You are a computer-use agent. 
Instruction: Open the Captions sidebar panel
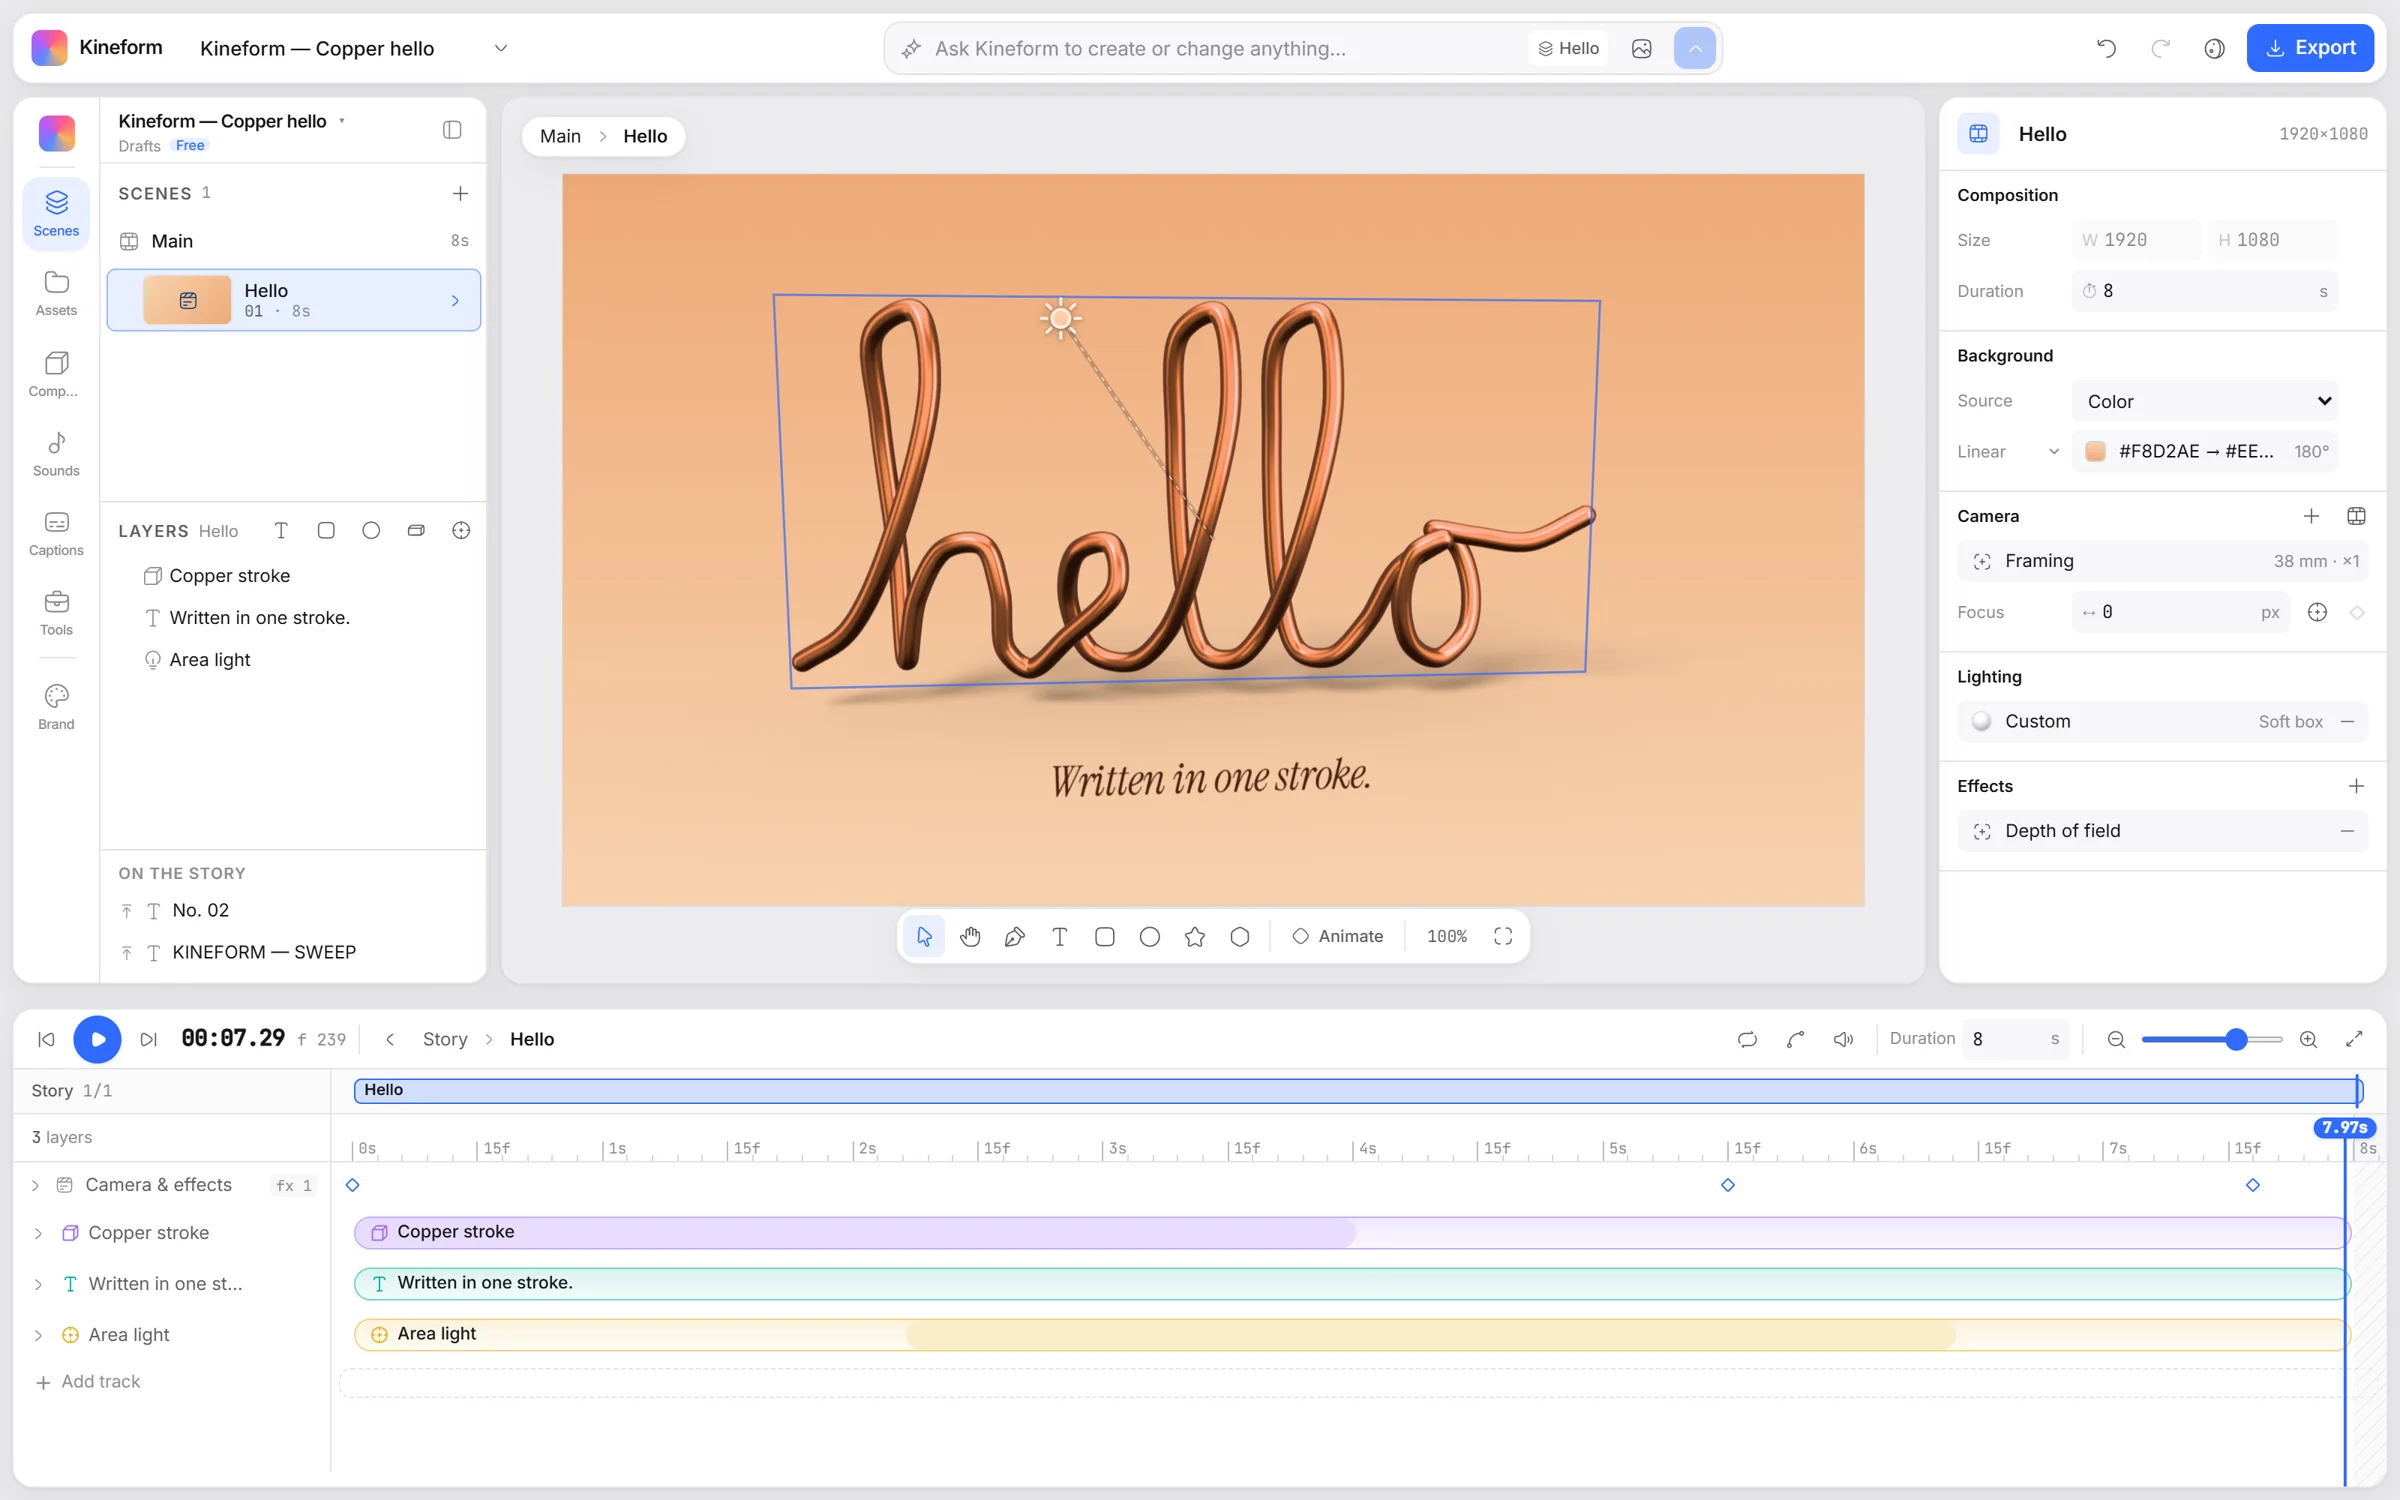[x=56, y=533]
